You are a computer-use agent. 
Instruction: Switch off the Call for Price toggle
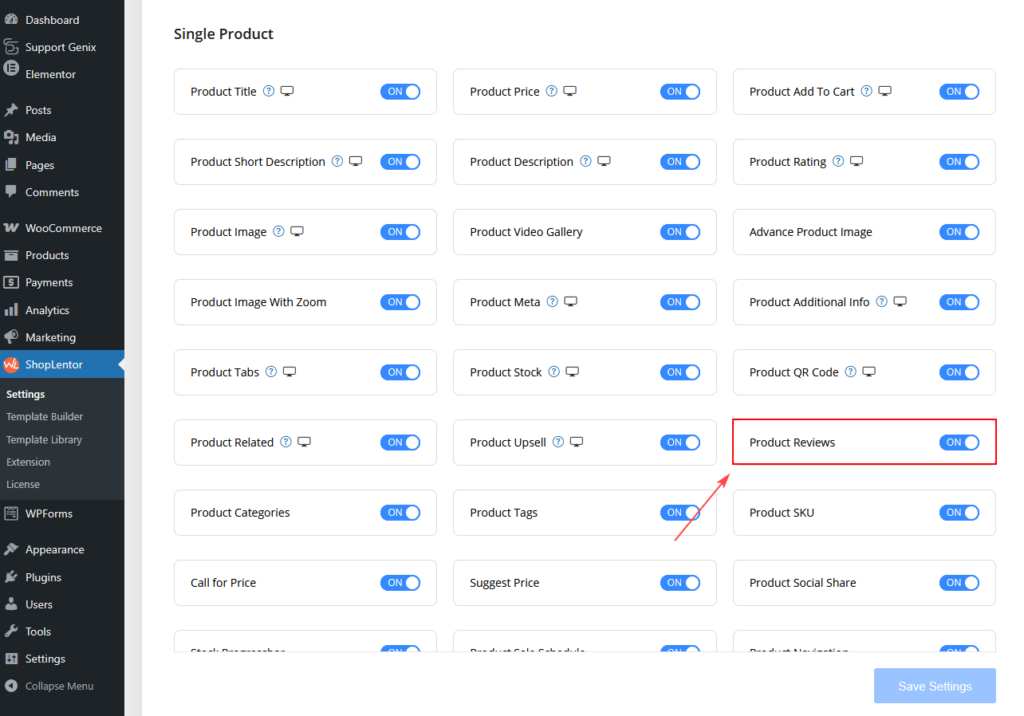(400, 582)
